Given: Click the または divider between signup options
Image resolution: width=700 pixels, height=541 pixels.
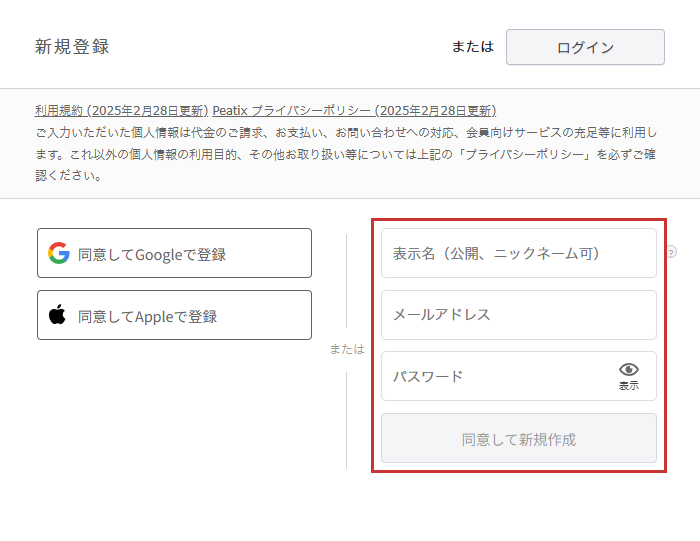Looking at the screenshot, I should (x=347, y=350).
